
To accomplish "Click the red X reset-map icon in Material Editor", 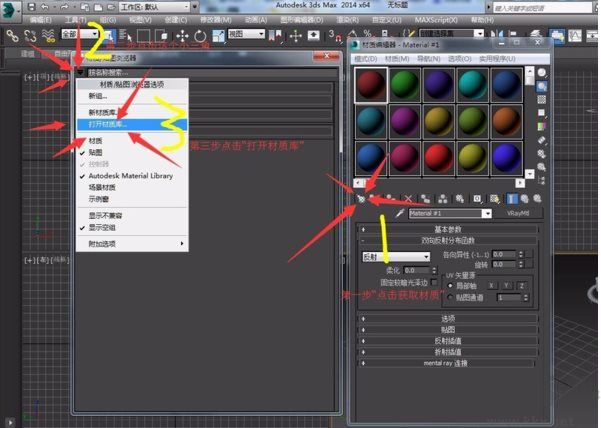I will coord(408,198).
